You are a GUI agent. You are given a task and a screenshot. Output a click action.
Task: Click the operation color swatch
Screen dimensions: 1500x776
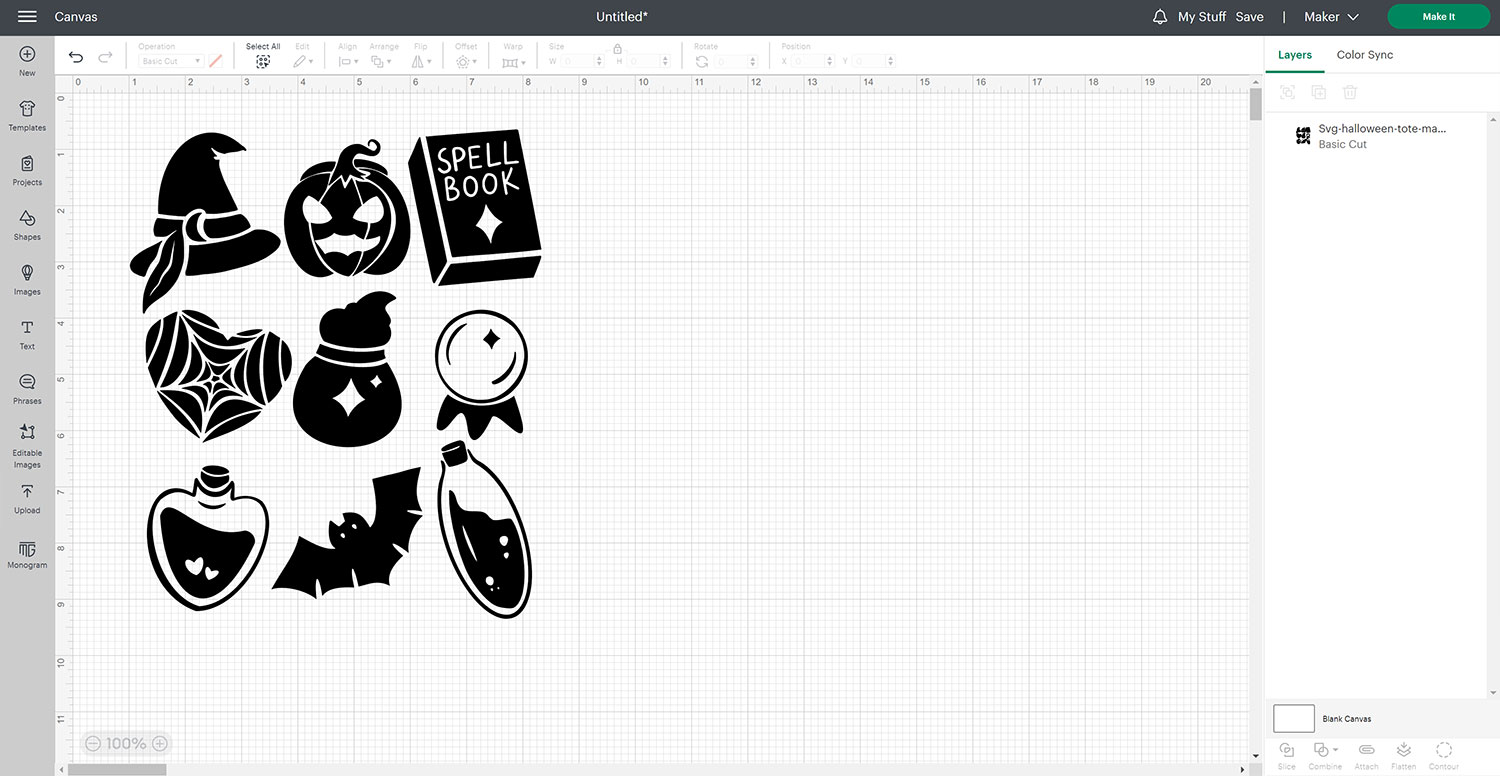click(215, 62)
